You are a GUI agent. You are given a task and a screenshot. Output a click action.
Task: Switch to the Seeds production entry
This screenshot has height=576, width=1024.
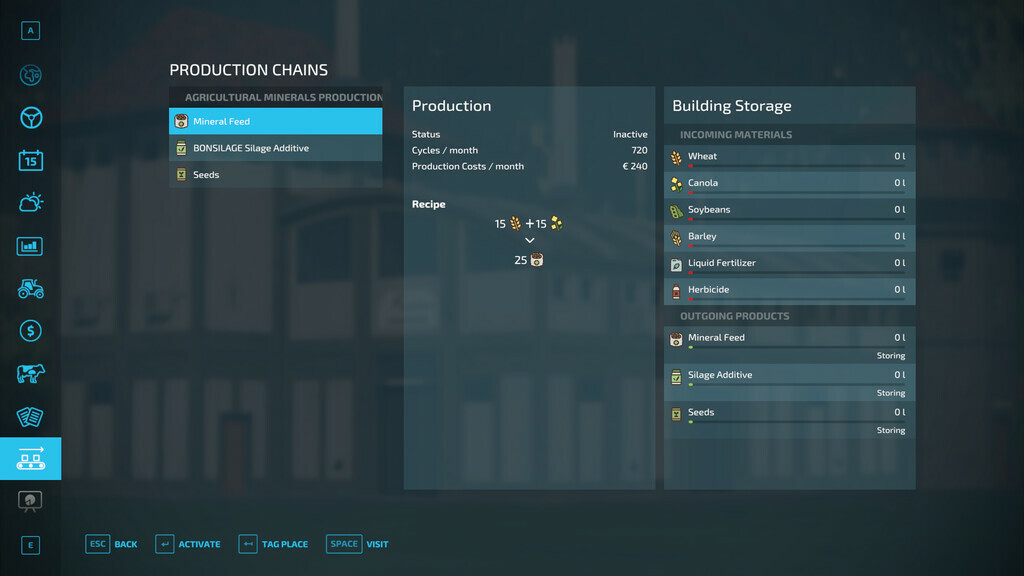point(275,174)
